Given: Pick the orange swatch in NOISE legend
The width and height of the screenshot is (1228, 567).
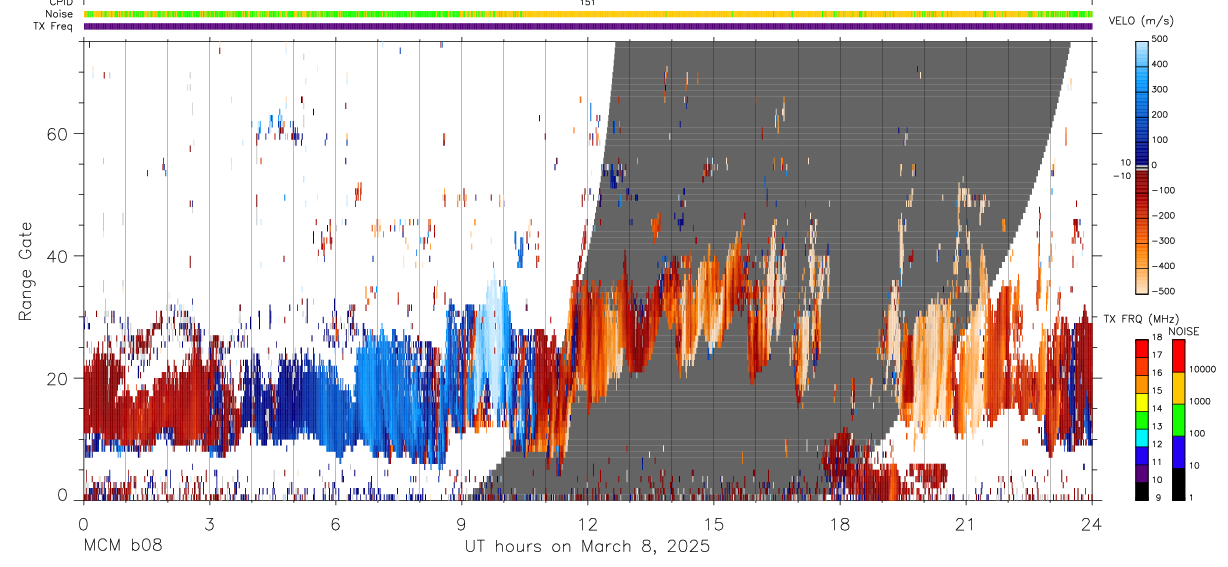Looking at the screenshot, I should point(1178,388).
